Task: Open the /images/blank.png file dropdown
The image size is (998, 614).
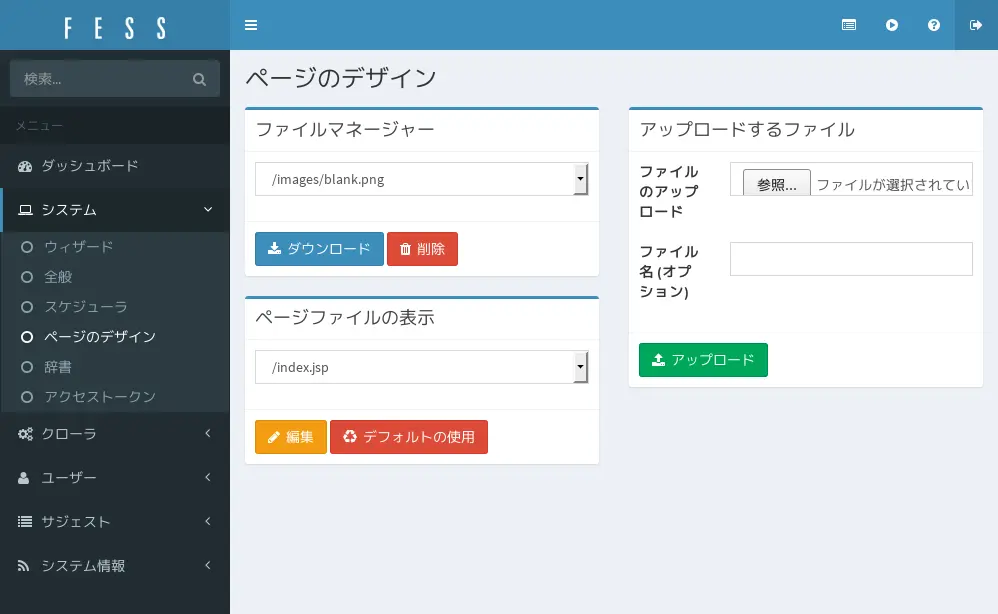Action: [x=421, y=180]
